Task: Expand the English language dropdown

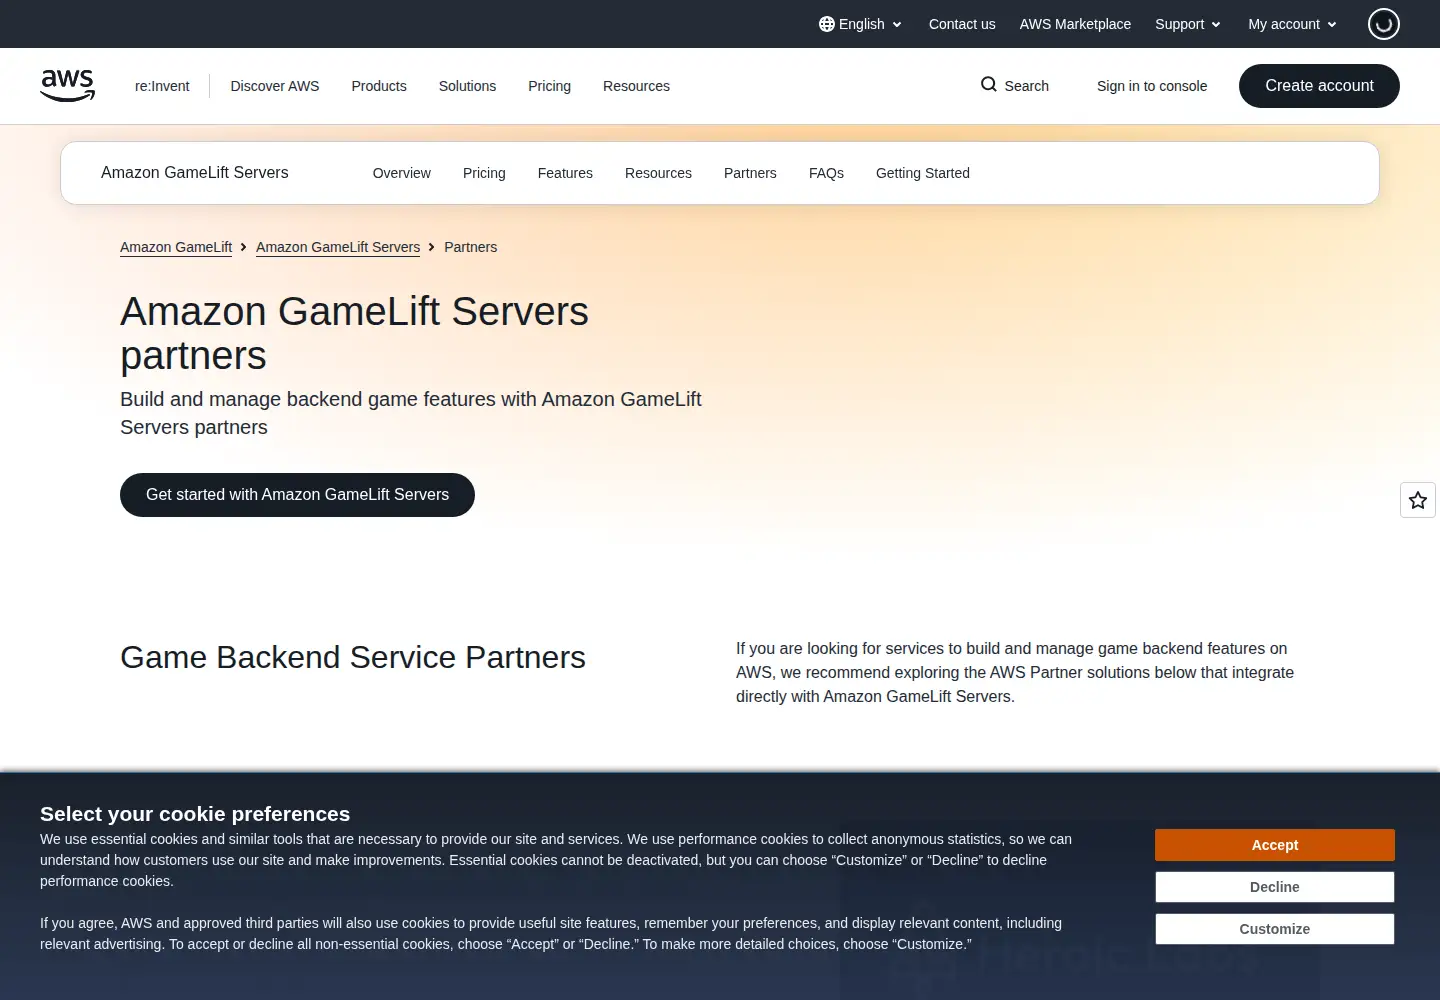Action: [x=861, y=24]
